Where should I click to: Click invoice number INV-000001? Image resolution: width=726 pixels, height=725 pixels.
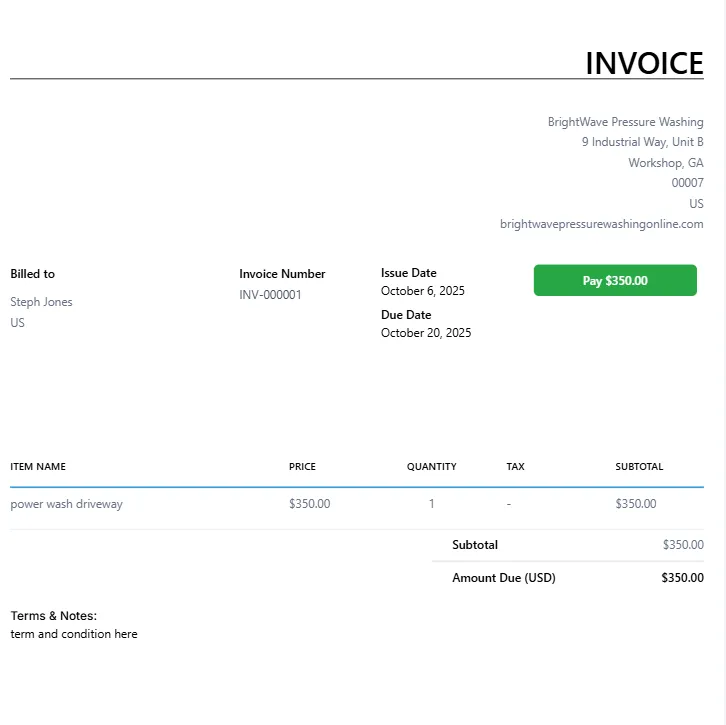click(x=270, y=295)
